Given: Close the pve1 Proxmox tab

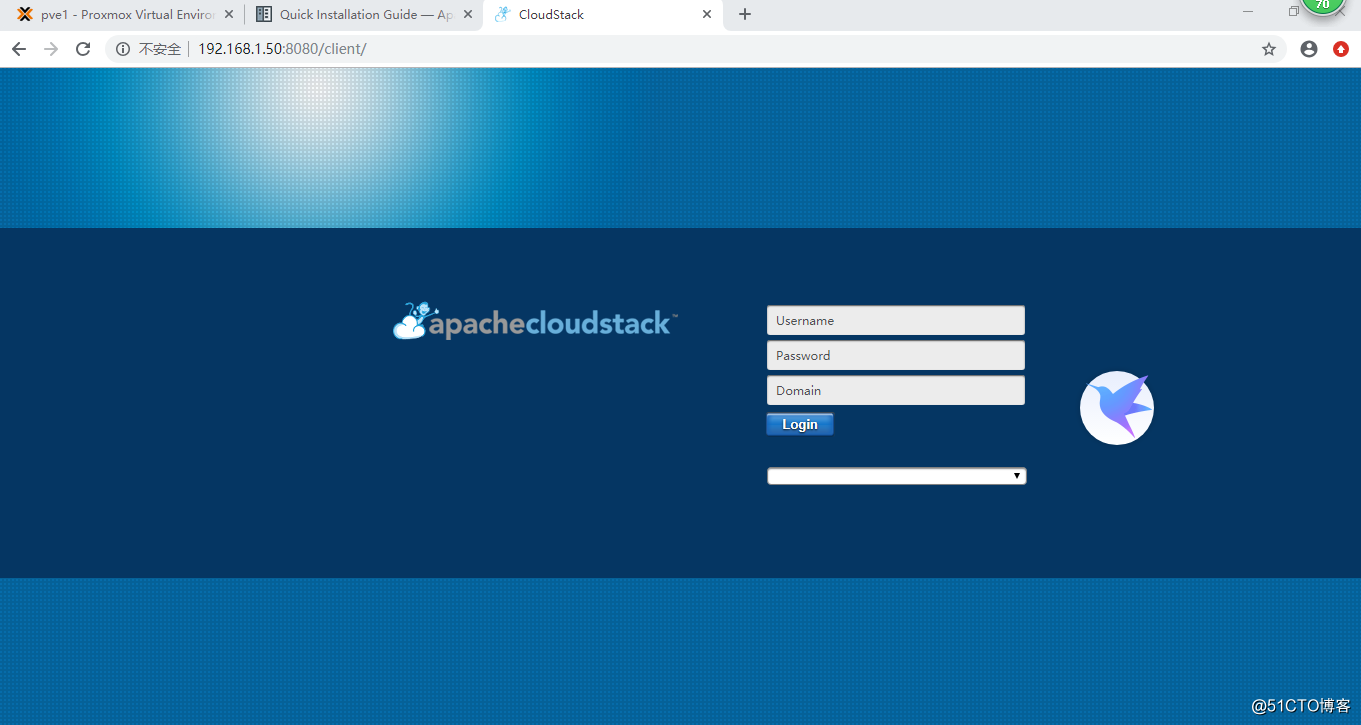Looking at the screenshot, I should (x=229, y=15).
